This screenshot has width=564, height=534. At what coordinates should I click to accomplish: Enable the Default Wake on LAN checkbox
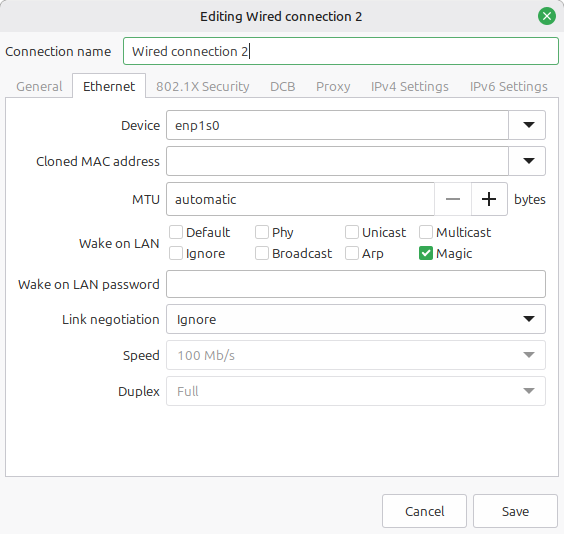[176, 232]
